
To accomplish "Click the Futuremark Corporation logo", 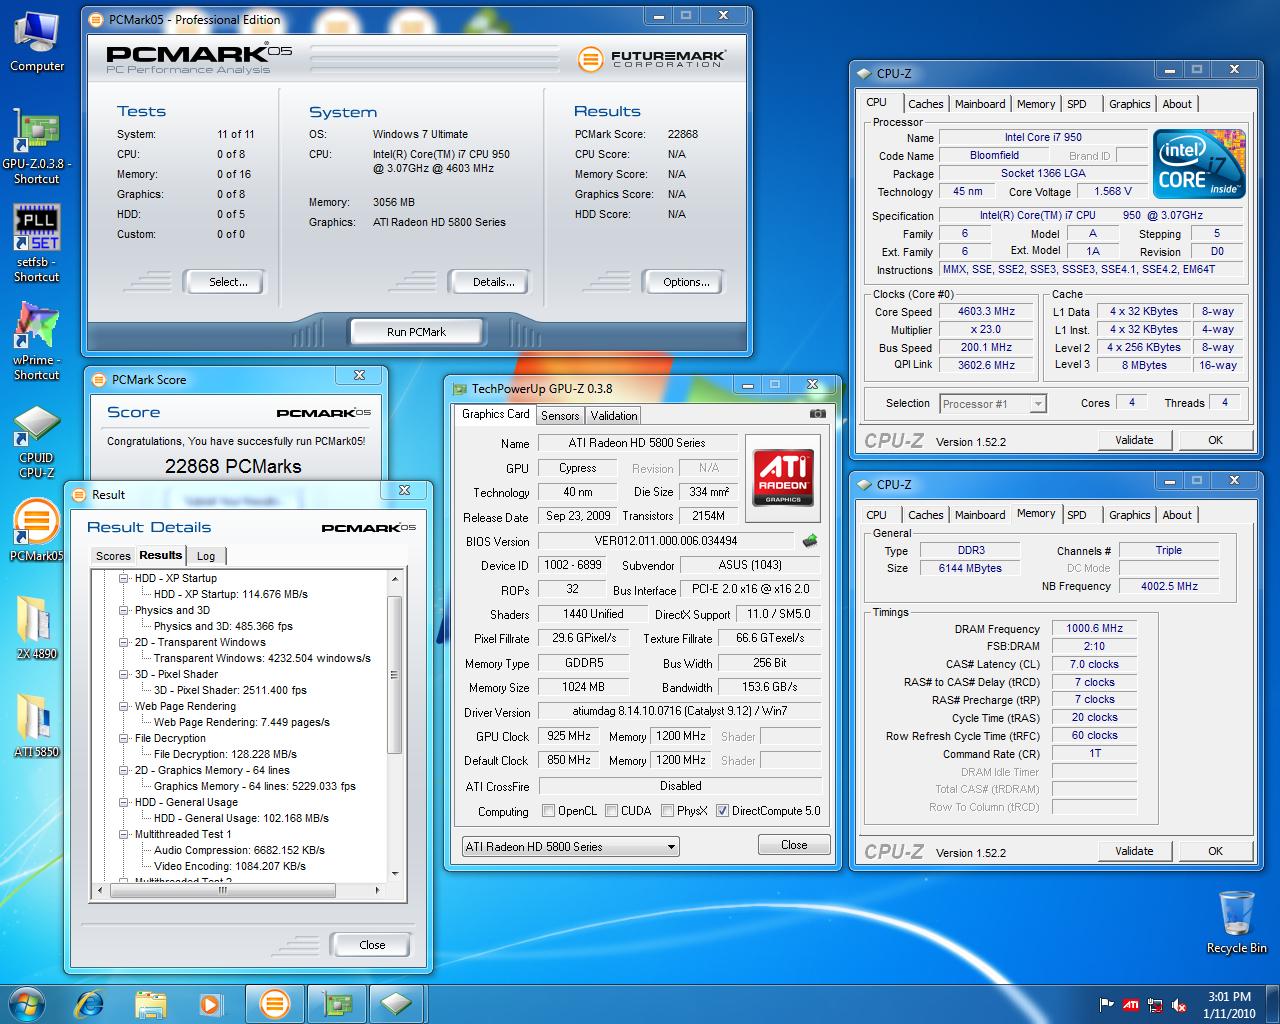I will (x=651, y=59).
